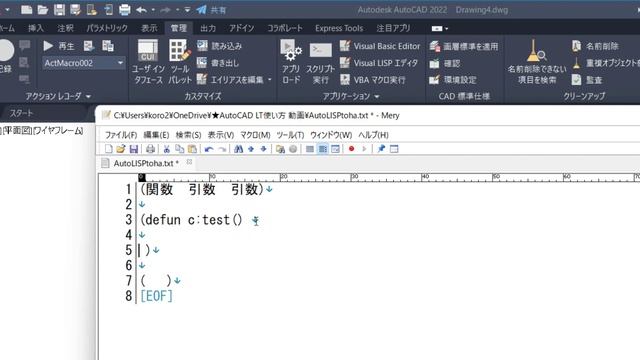
Task: Click アプリ ロード load application icon
Action: click(291, 61)
